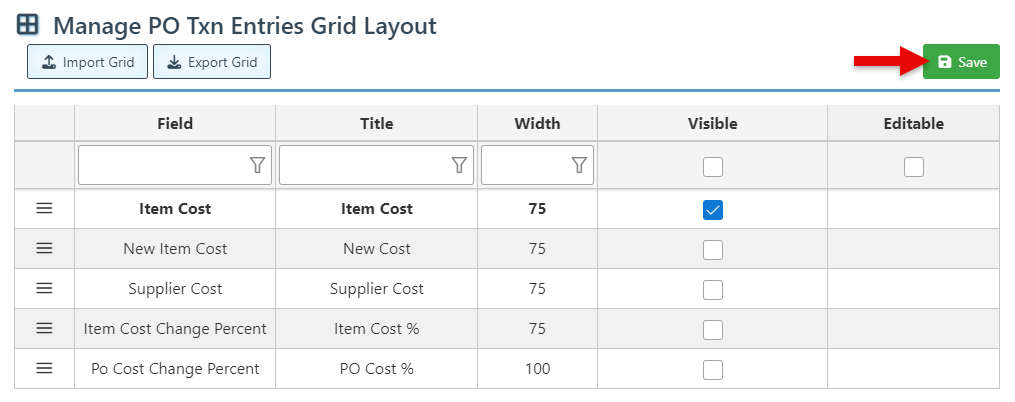This screenshot has width=1015, height=402.
Task: Click drag handle for Po Cost Change Percent
Action: pyautogui.click(x=44, y=368)
